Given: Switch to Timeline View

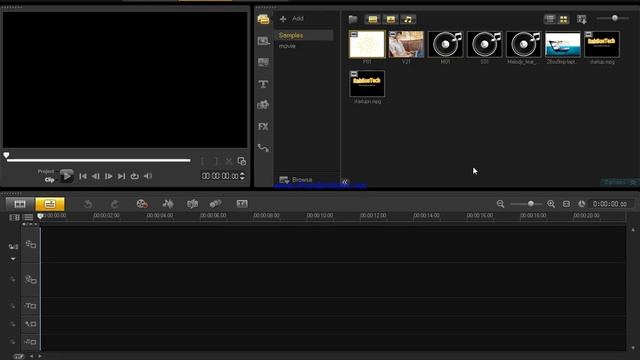Looking at the screenshot, I should (x=50, y=204).
